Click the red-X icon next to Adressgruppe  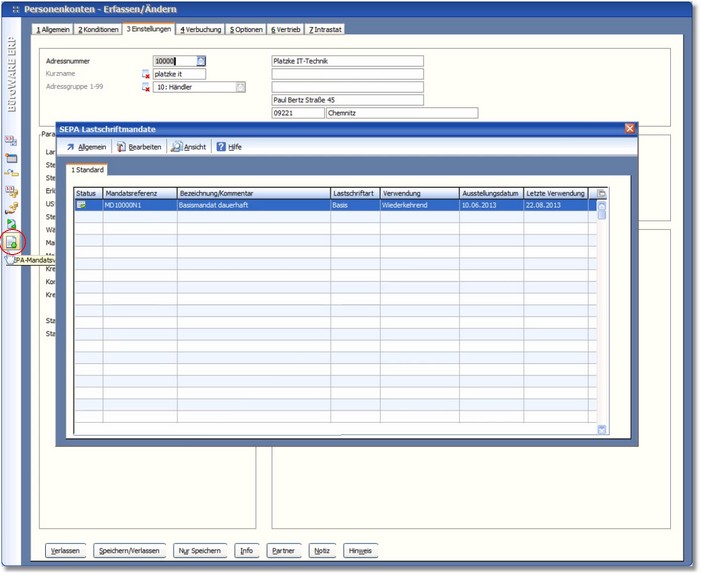point(146,88)
